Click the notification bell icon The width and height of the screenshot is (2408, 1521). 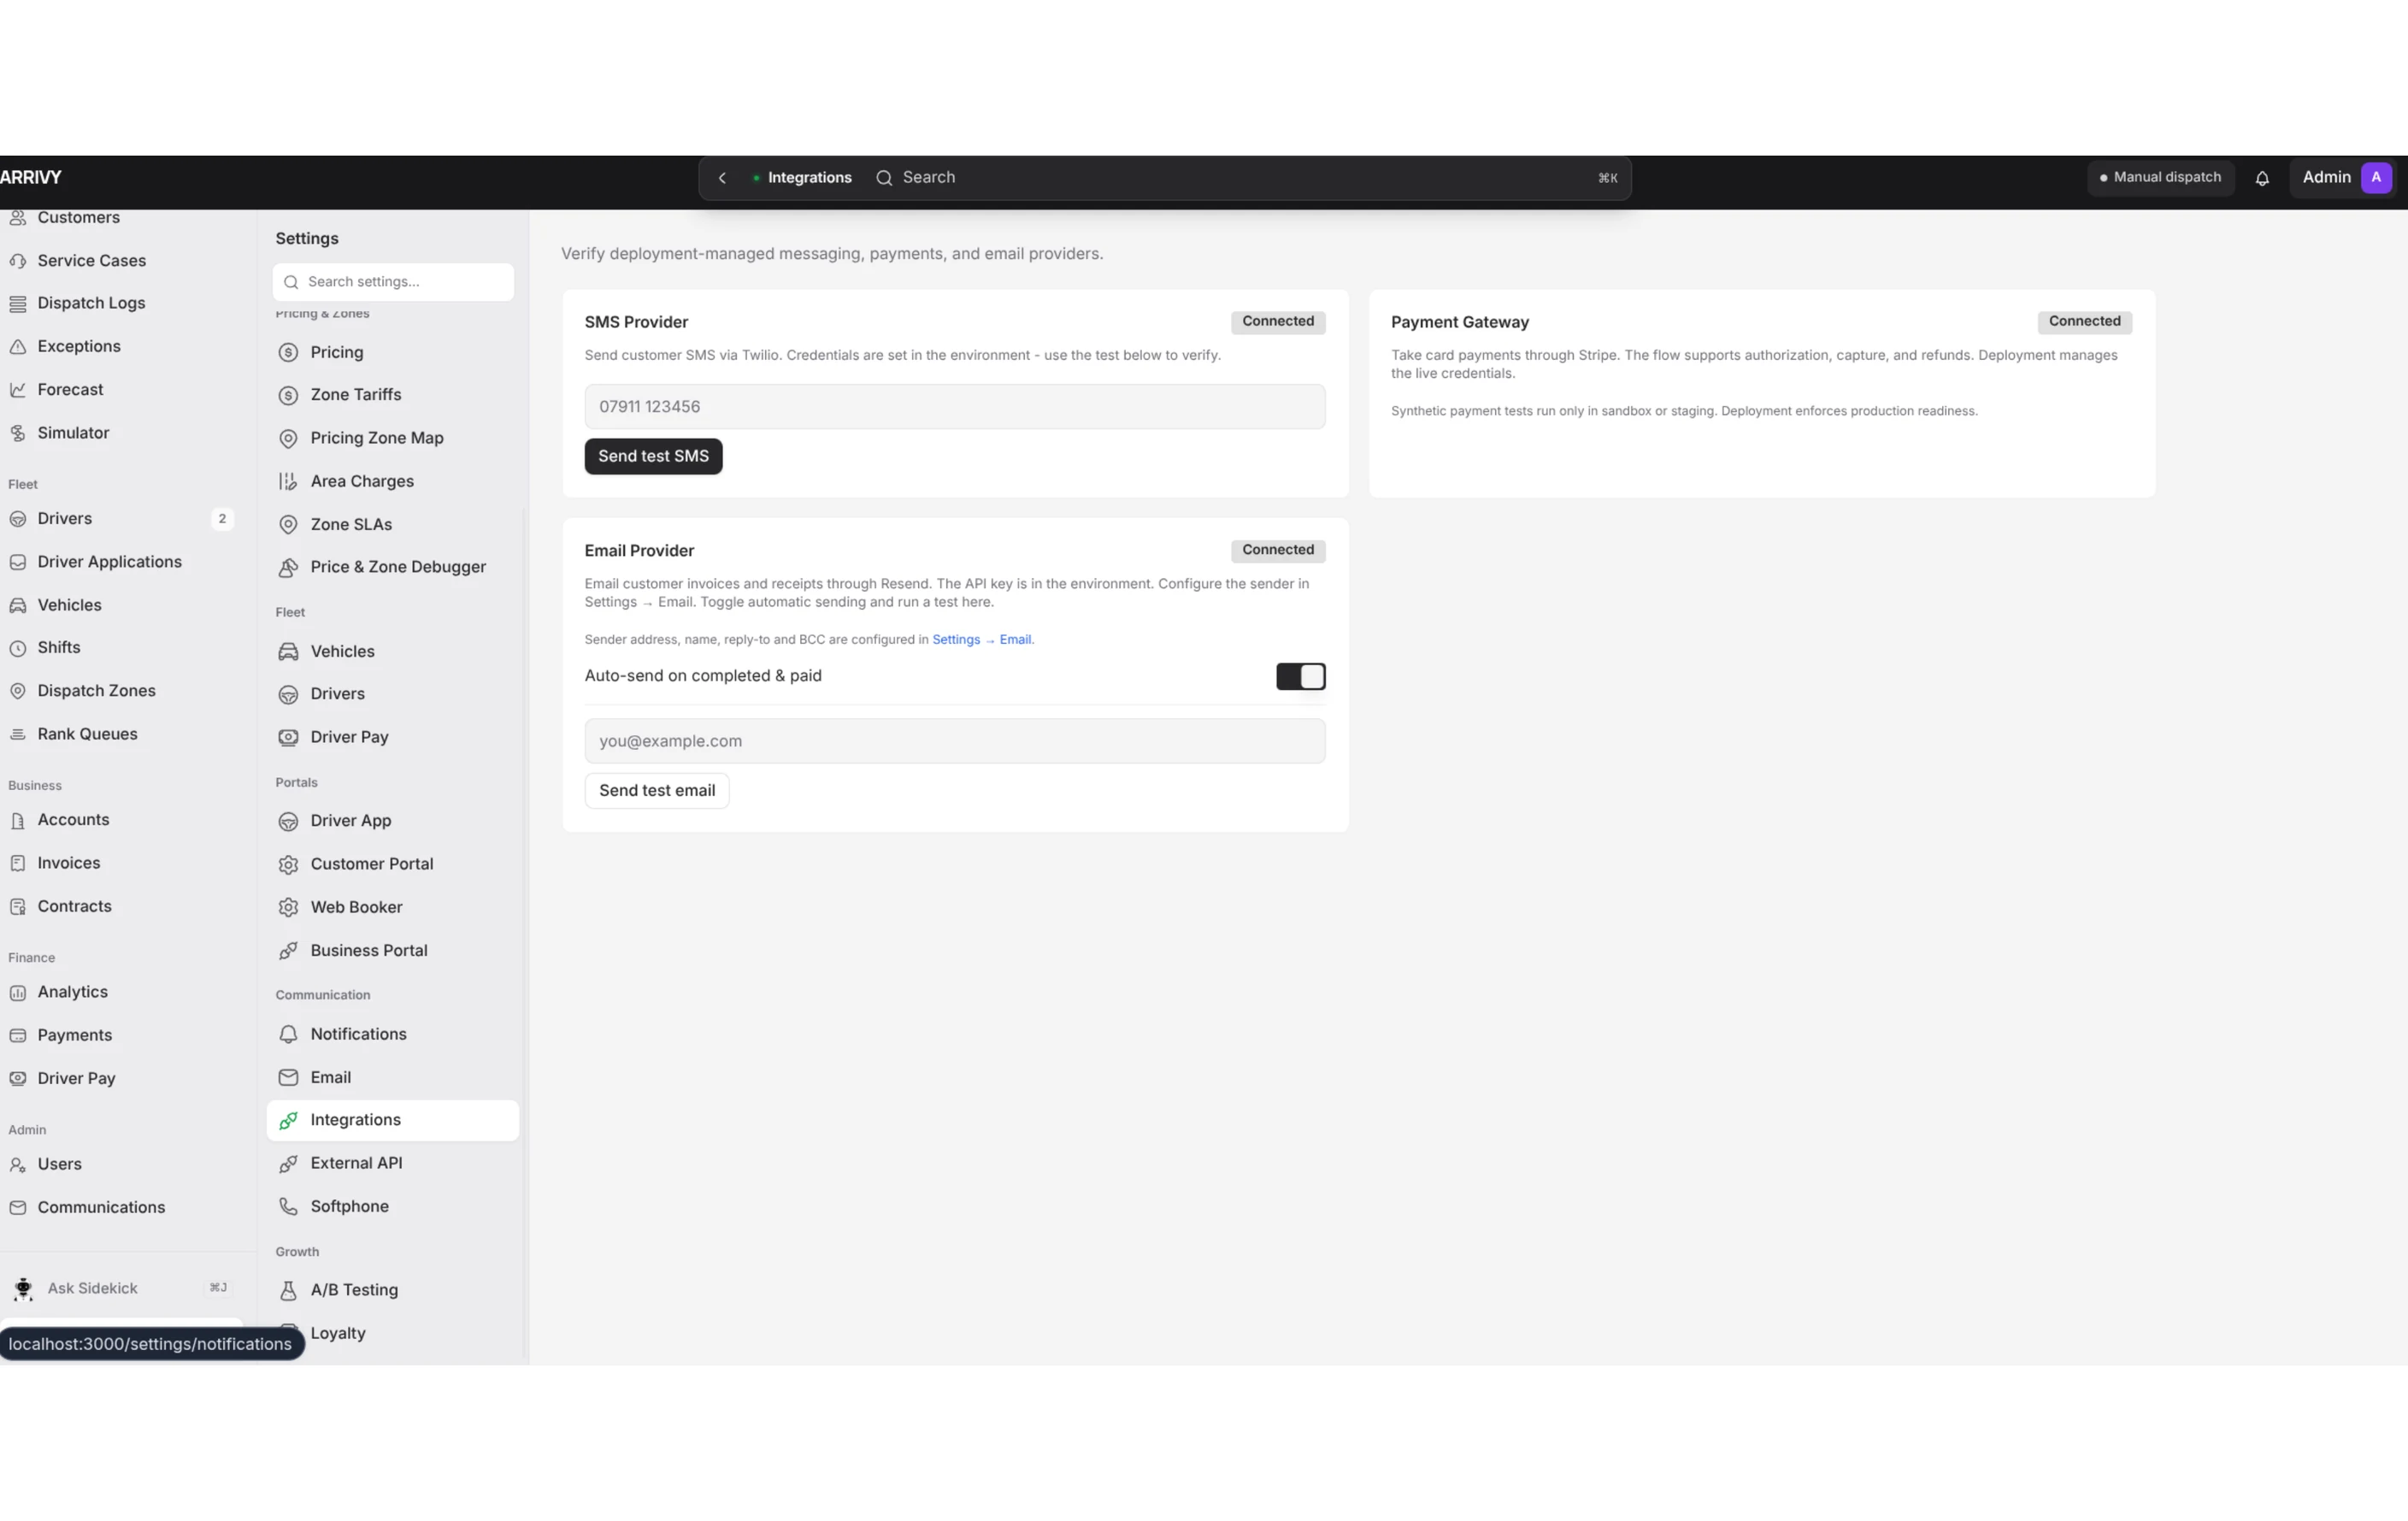click(x=2262, y=178)
